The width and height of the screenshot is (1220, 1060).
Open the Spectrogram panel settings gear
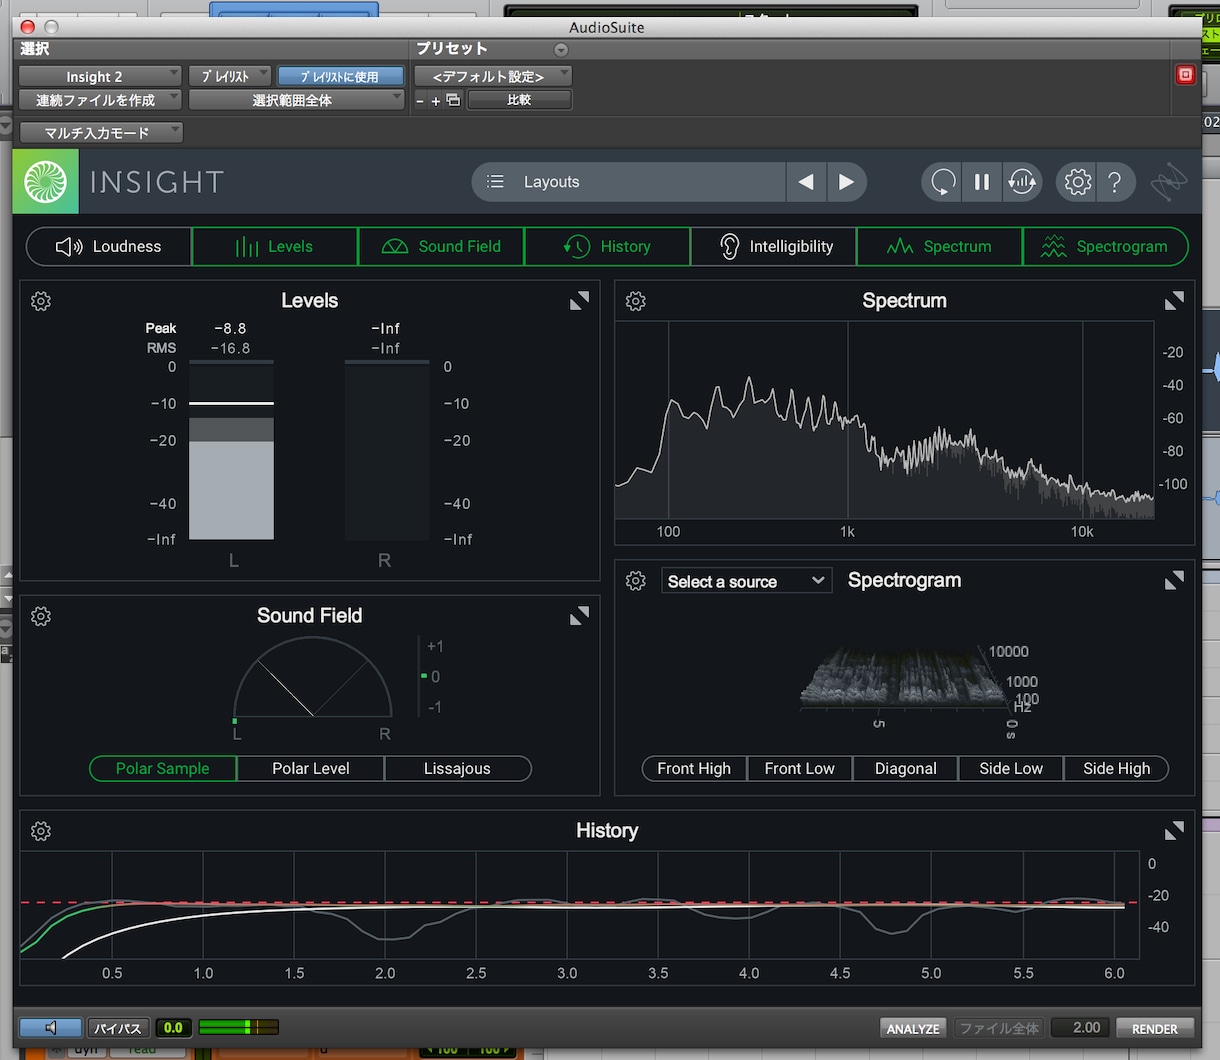tap(636, 581)
